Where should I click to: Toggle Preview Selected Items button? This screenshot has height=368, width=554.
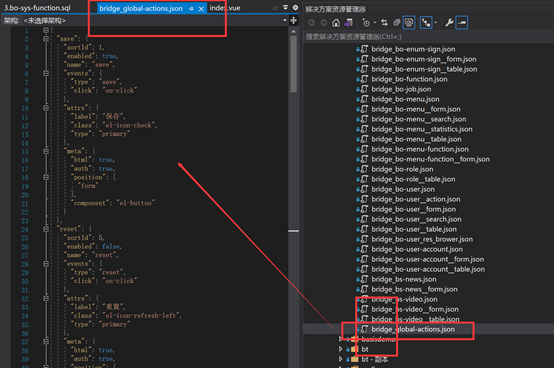click(462, 23)
